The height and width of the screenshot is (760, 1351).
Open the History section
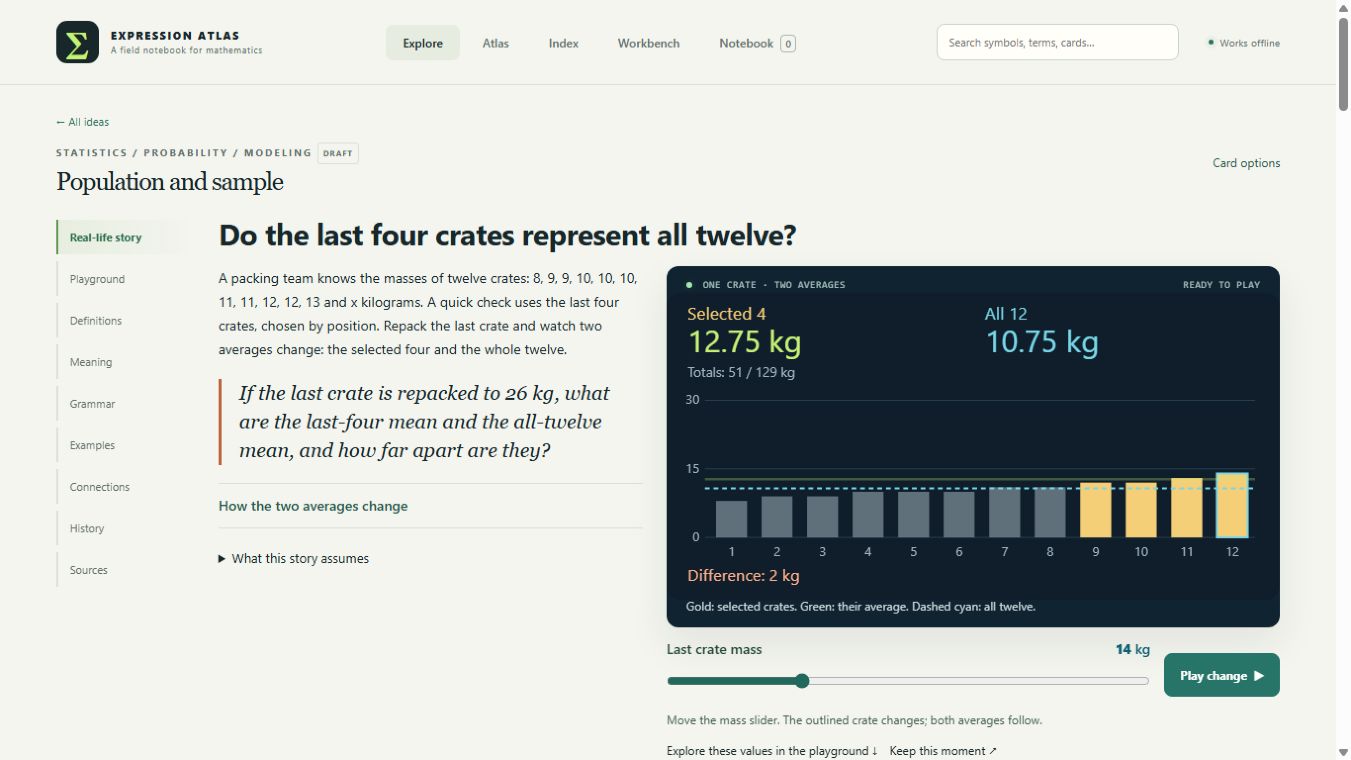[122, 528]
